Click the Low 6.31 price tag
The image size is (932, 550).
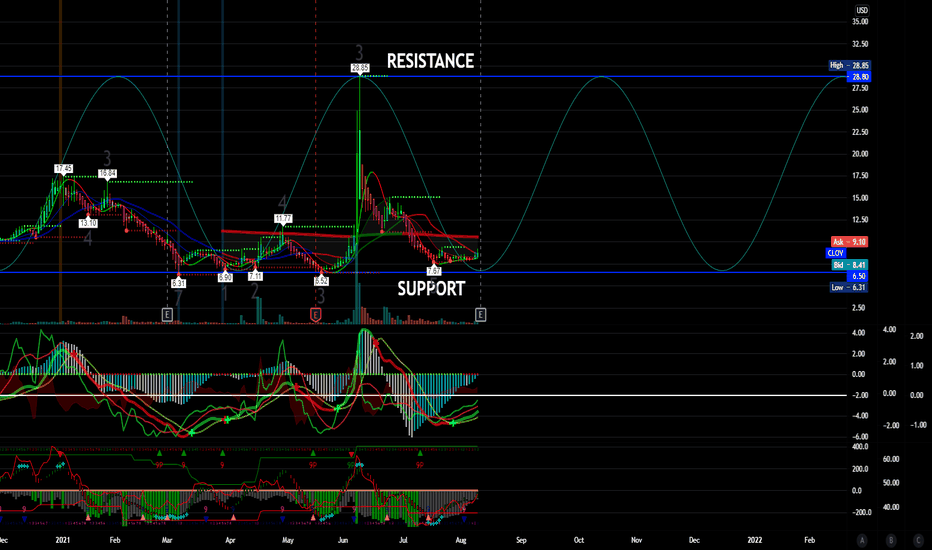coord(849,288)
